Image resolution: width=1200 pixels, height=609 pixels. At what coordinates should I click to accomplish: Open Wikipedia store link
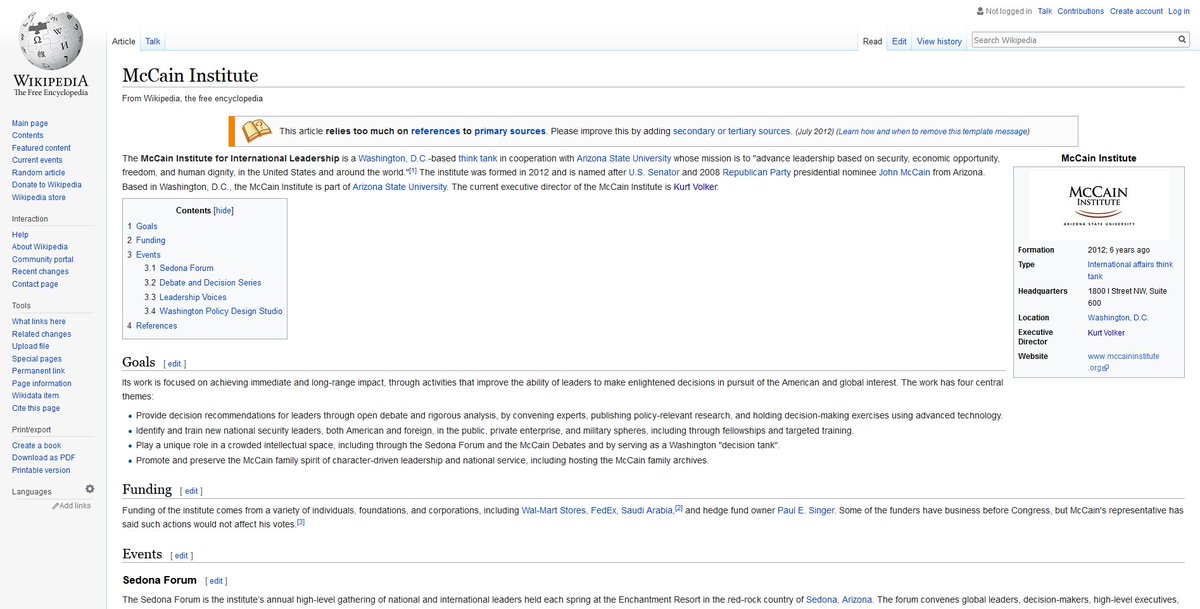(x=40, y=197)
